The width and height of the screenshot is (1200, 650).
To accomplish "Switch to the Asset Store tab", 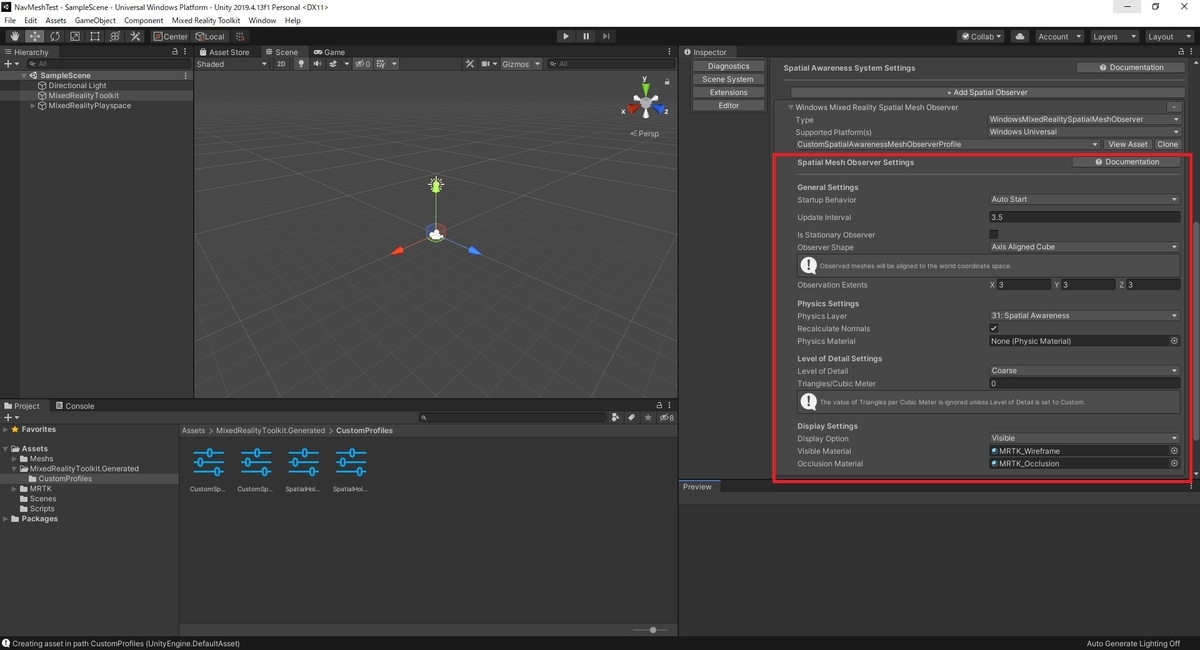I will (225, 52).
